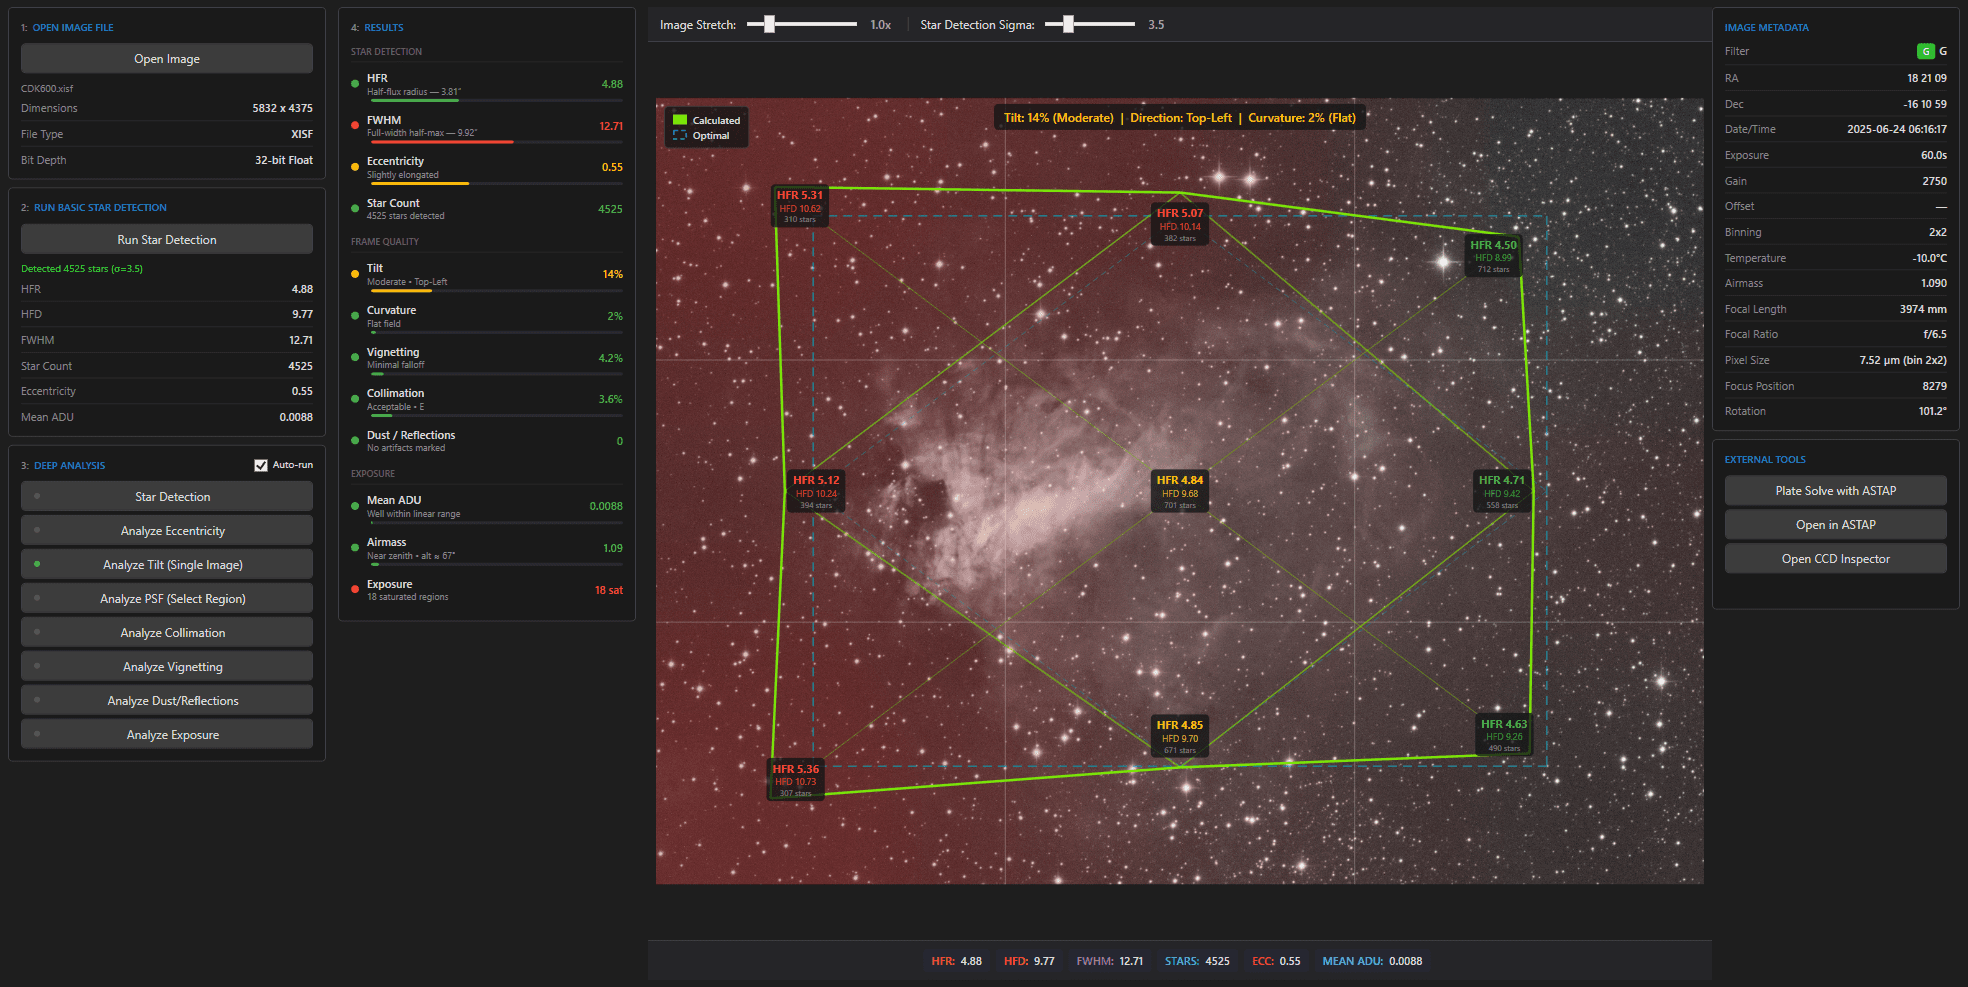Adjust the Image Stretch slider
The height and width of the screenshot is (987, 1968).
769,25
